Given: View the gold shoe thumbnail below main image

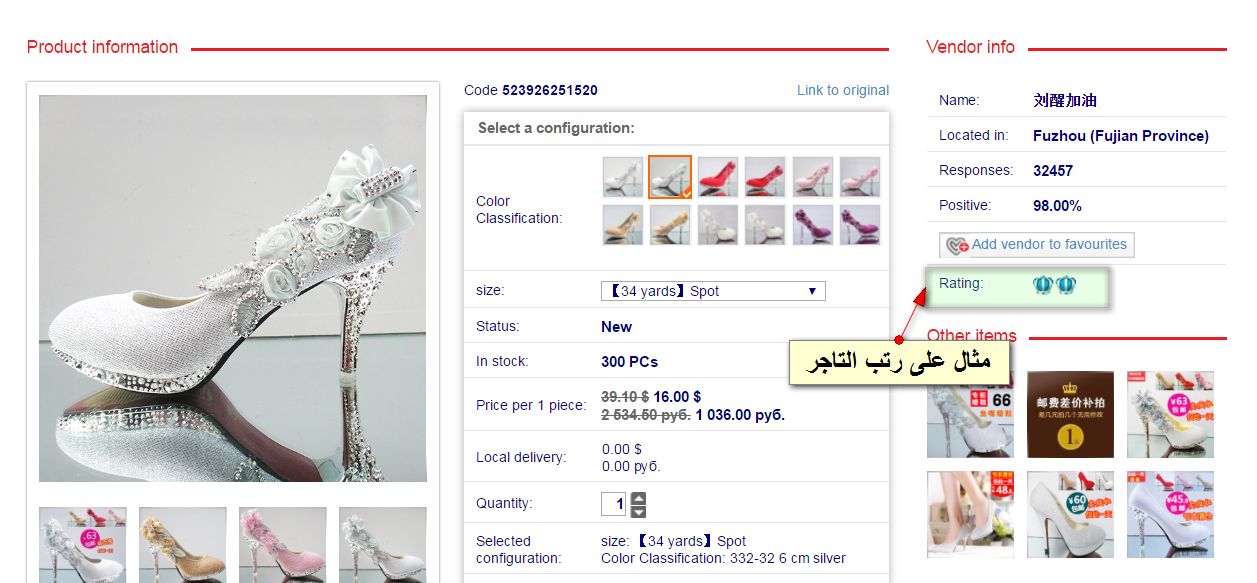Looking at the screenshot, I should [182, 545].
